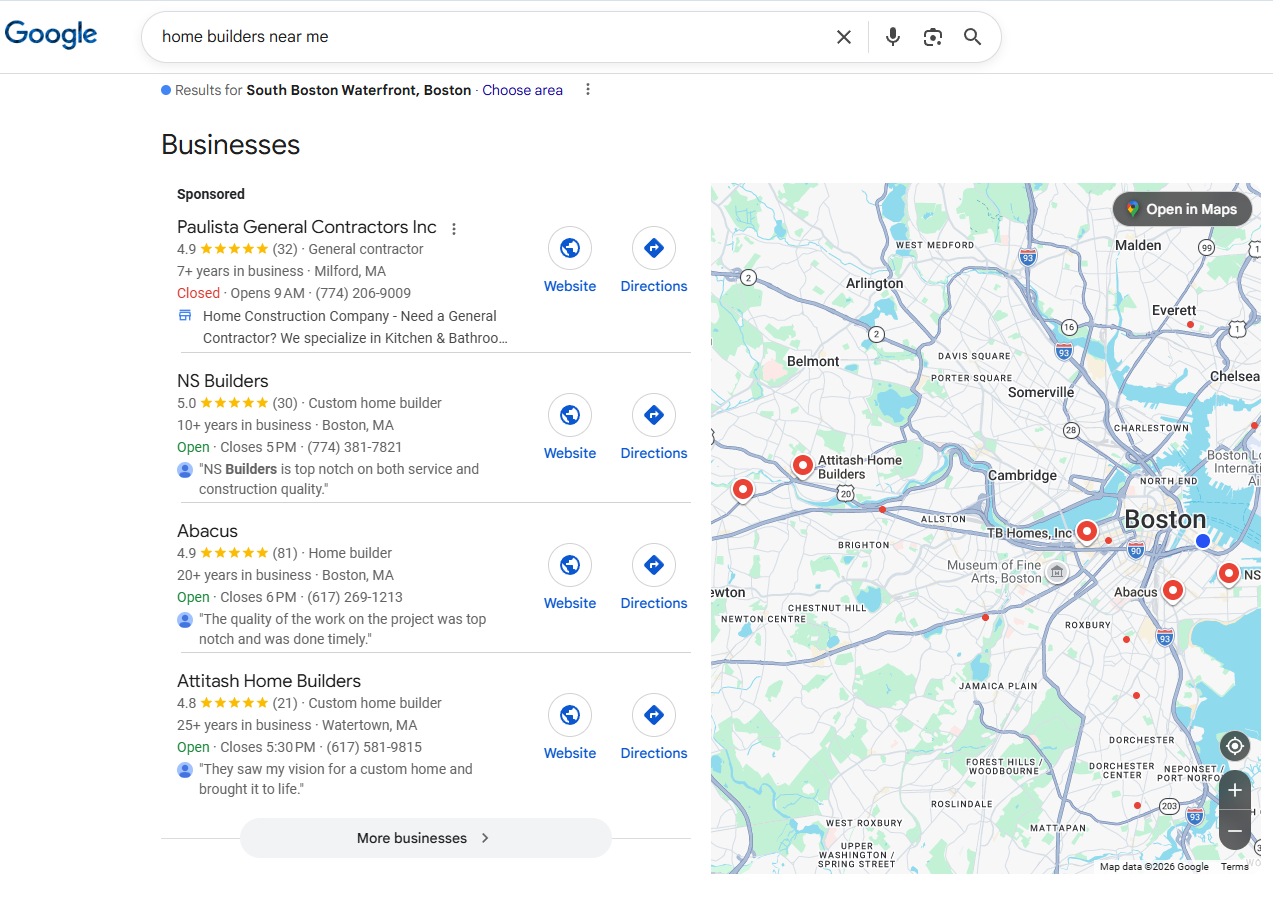Center map on my location icon
Screen dimensions: 1273x900
tap(1235, 746)
